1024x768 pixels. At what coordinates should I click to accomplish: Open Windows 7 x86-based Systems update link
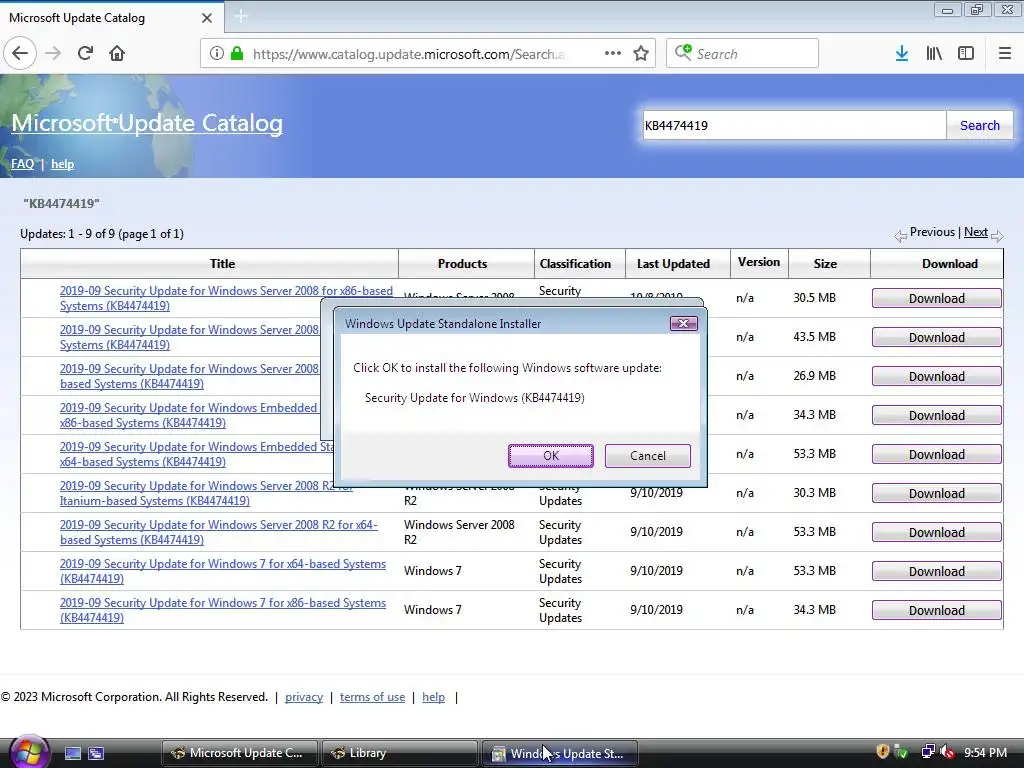[x=223, y=610]
